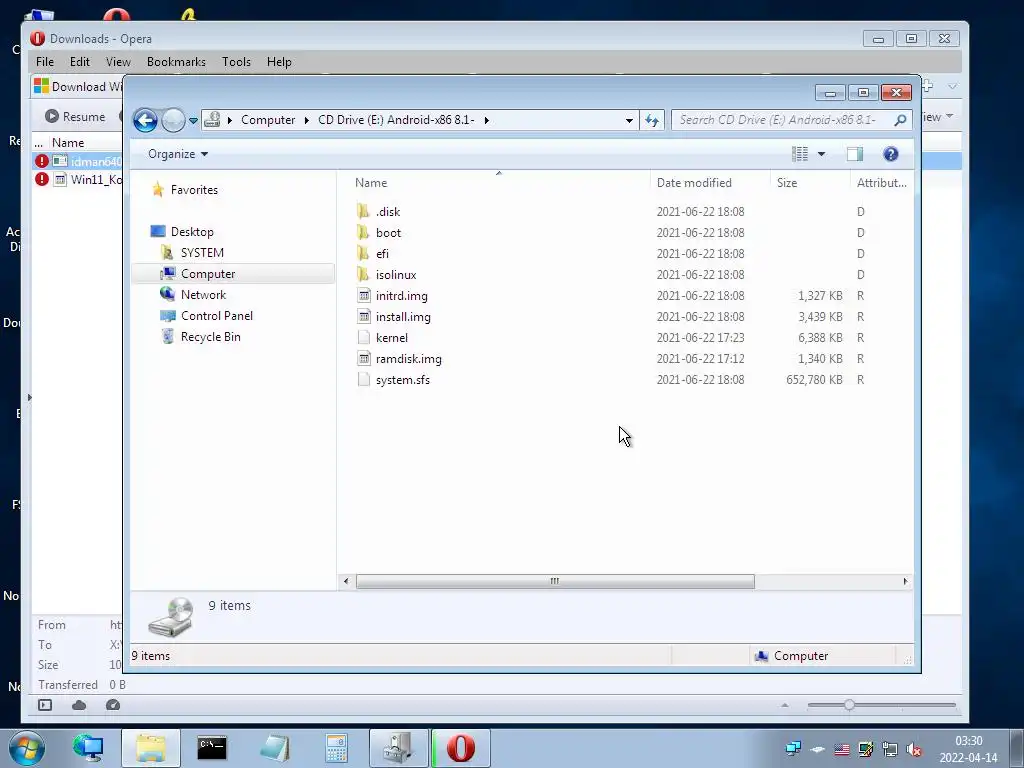Viewport: 1024px width, 768px height.
Task: Click the Opera cloud sync icon
Action: click(x=79, y=705)
